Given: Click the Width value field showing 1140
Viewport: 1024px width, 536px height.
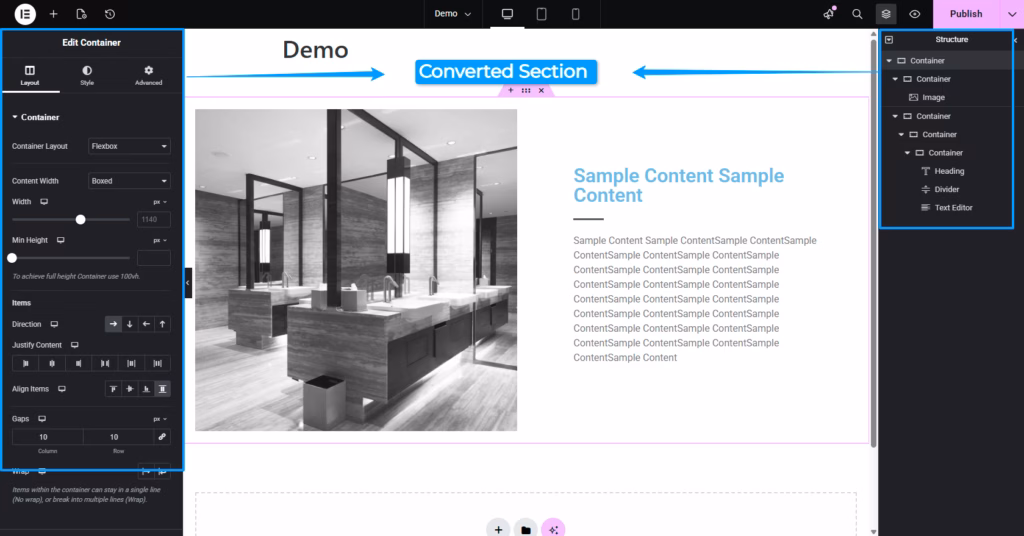Looking at the screenshot, I should pos(154,219).
